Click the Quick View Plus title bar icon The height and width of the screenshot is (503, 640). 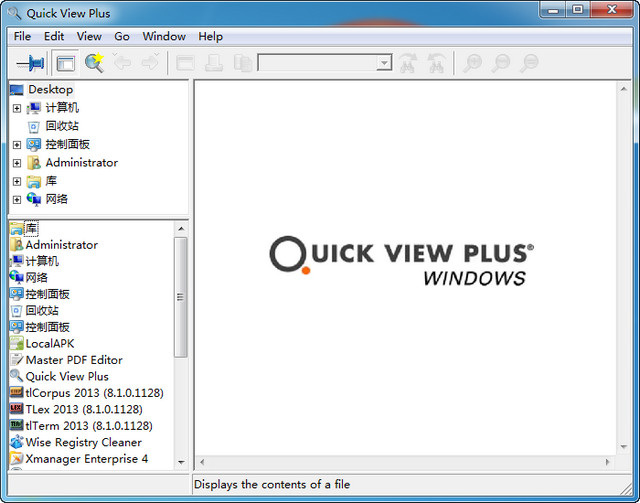click(x=15, y=13)
